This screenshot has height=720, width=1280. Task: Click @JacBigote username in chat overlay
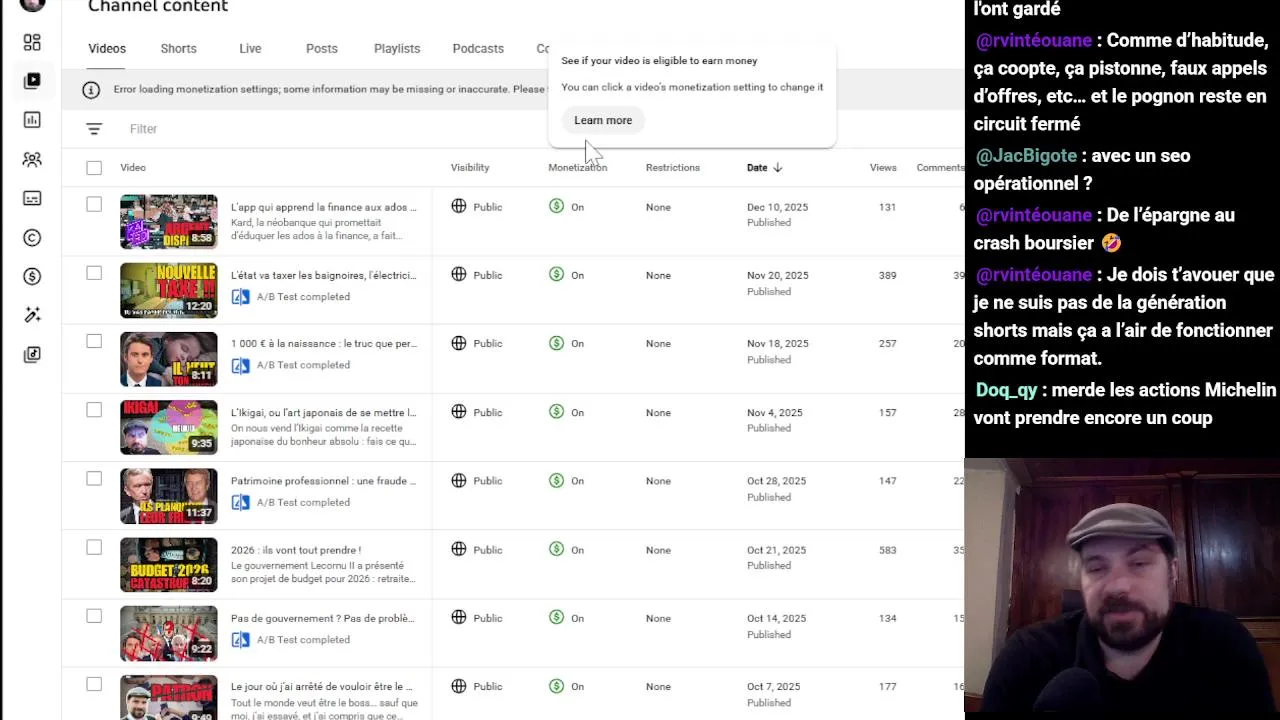(x=1026, y=156)
